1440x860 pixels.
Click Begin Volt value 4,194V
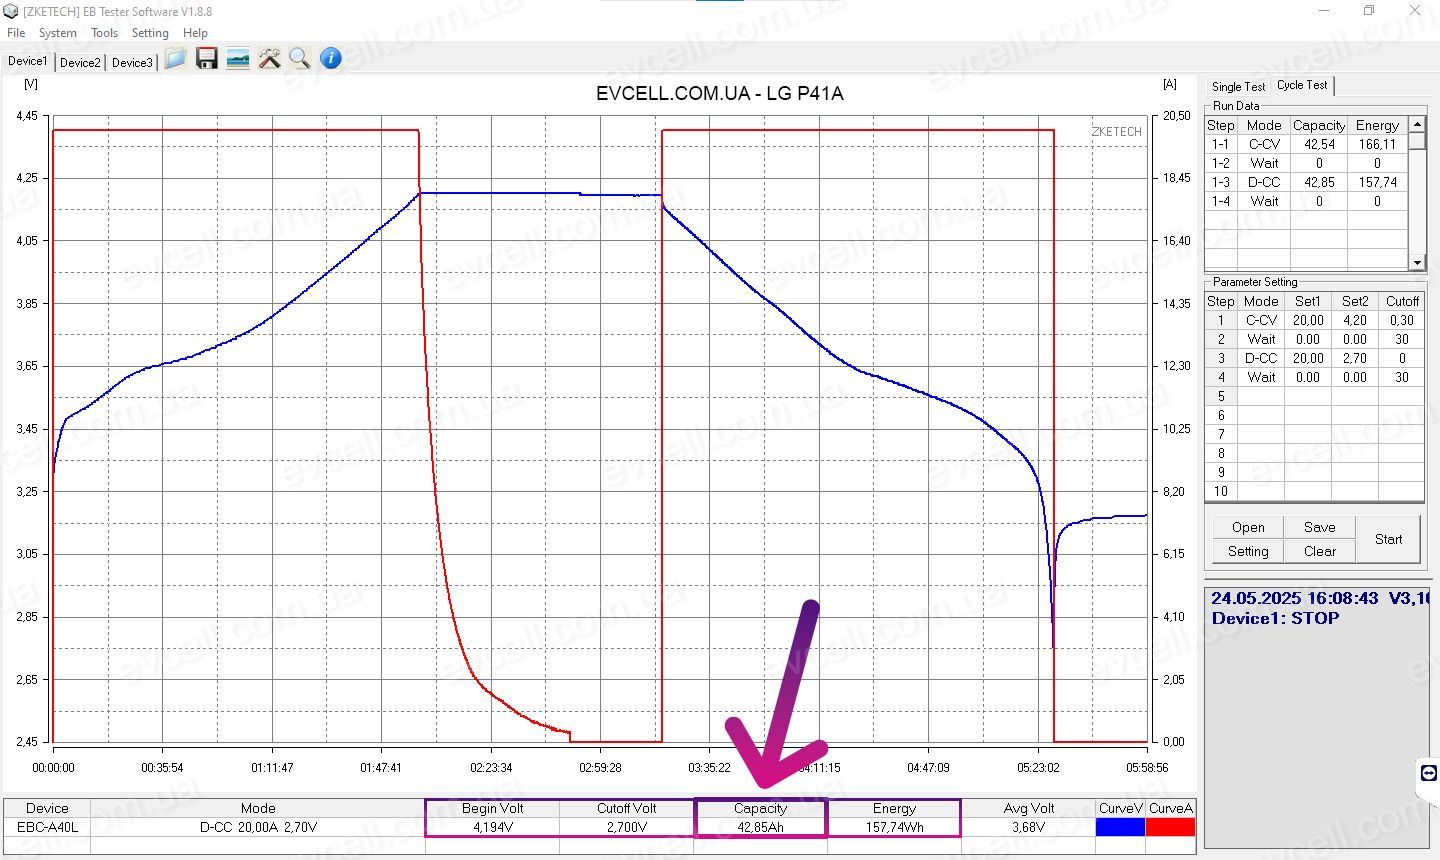tap(493, 827)
